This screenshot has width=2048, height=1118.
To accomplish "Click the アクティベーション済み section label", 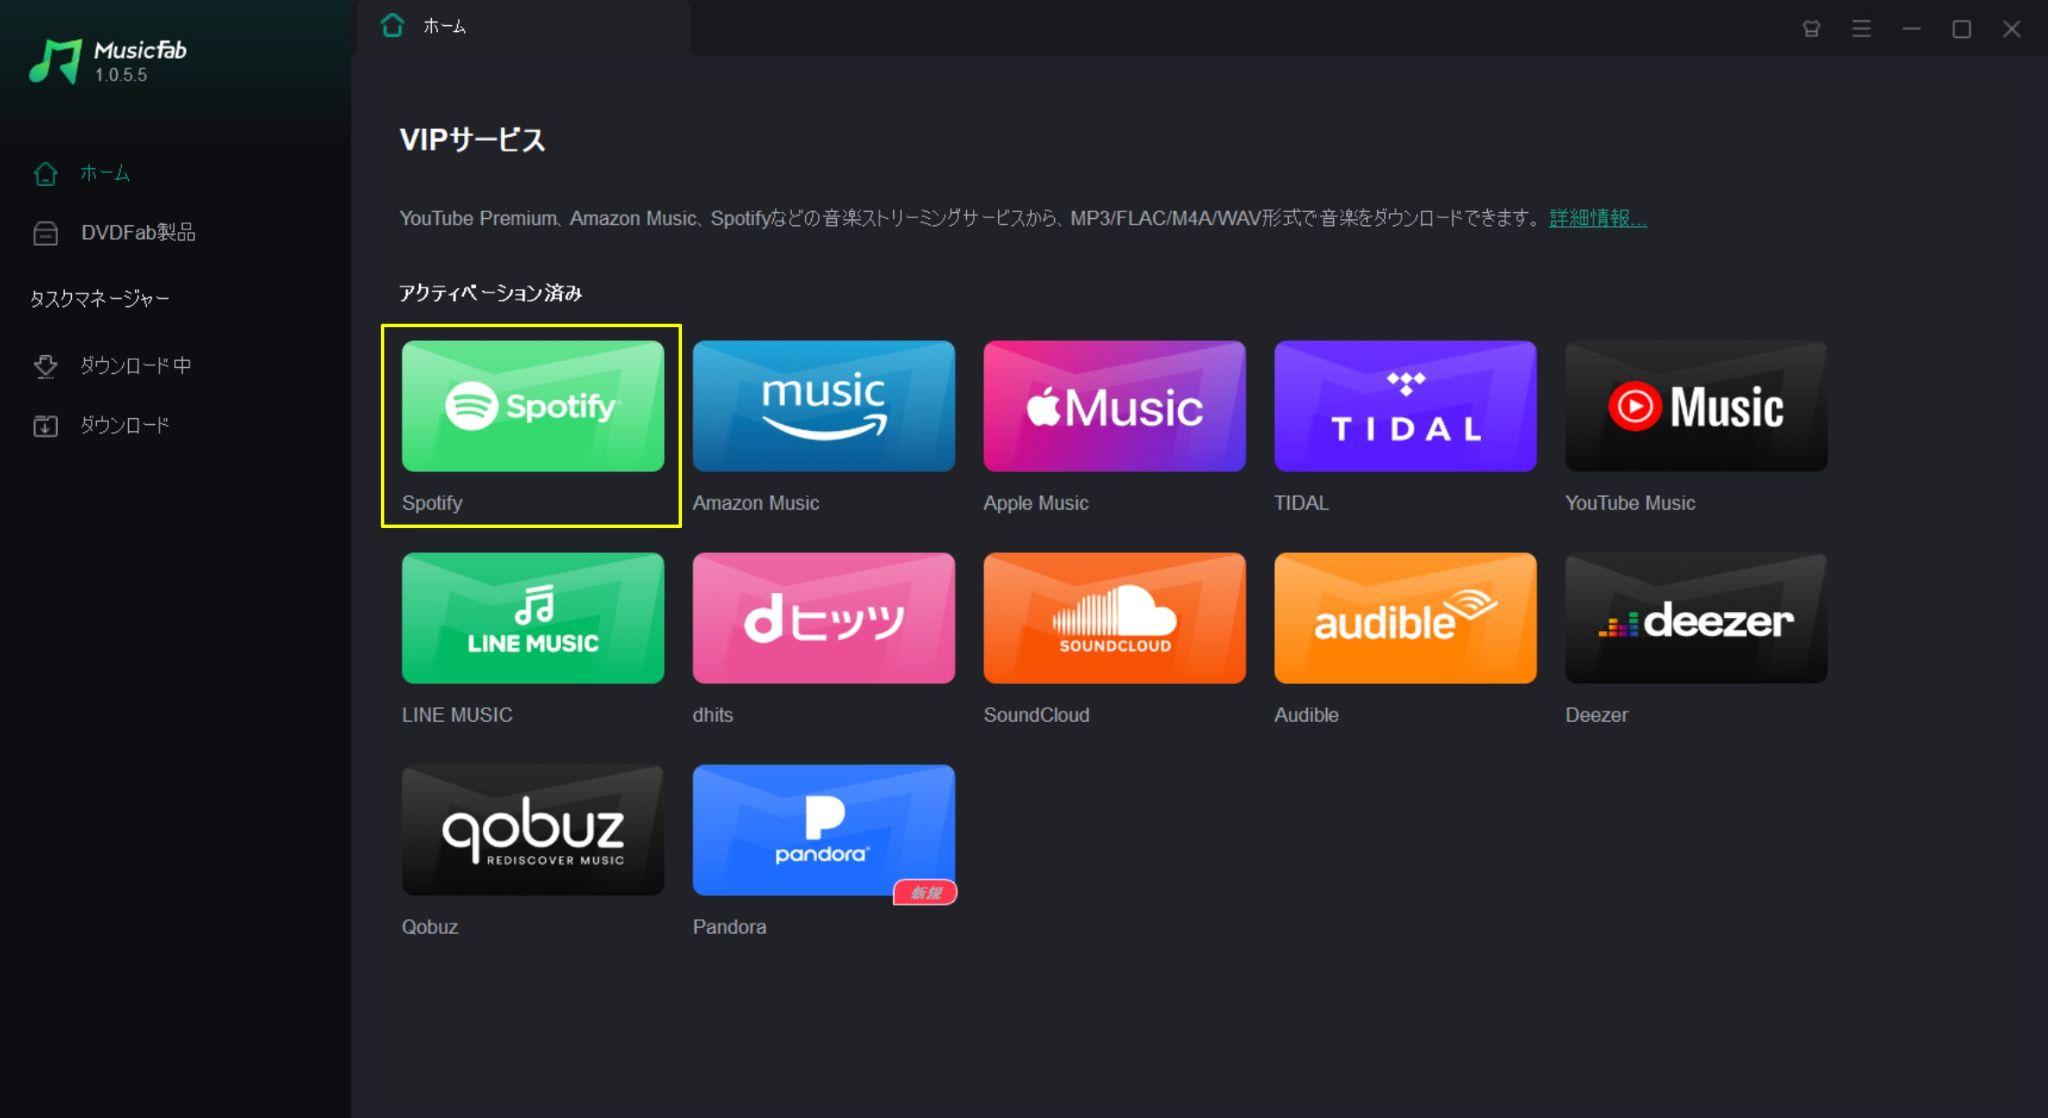I will coord(490,293).
